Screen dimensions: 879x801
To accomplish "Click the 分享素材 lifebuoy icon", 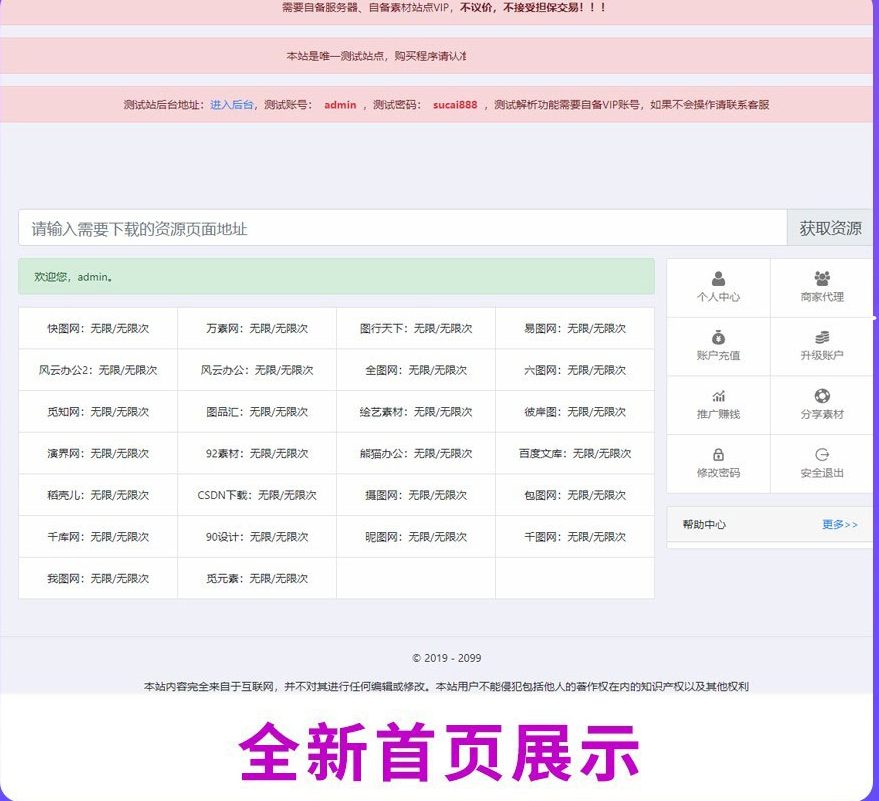I will [822, 396].
